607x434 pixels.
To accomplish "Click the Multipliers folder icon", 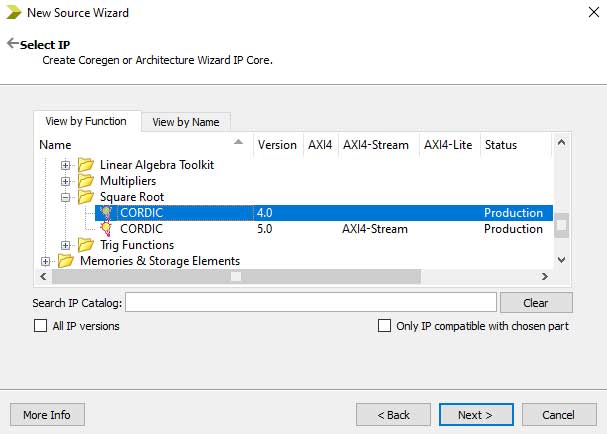I will (86, 181).
